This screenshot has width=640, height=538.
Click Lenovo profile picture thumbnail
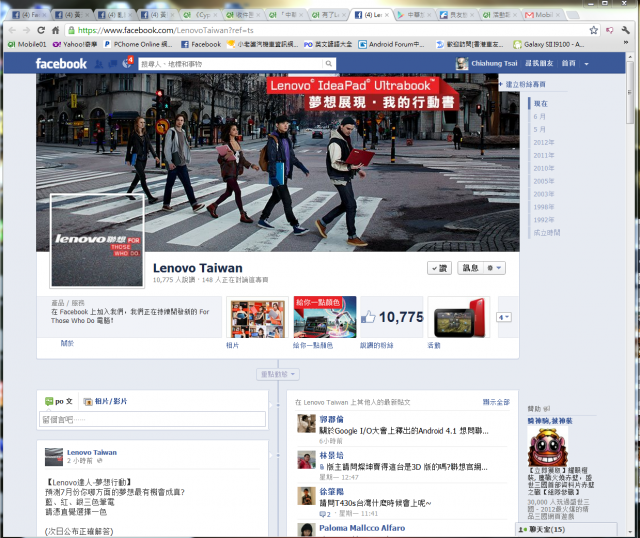point(97,241)
